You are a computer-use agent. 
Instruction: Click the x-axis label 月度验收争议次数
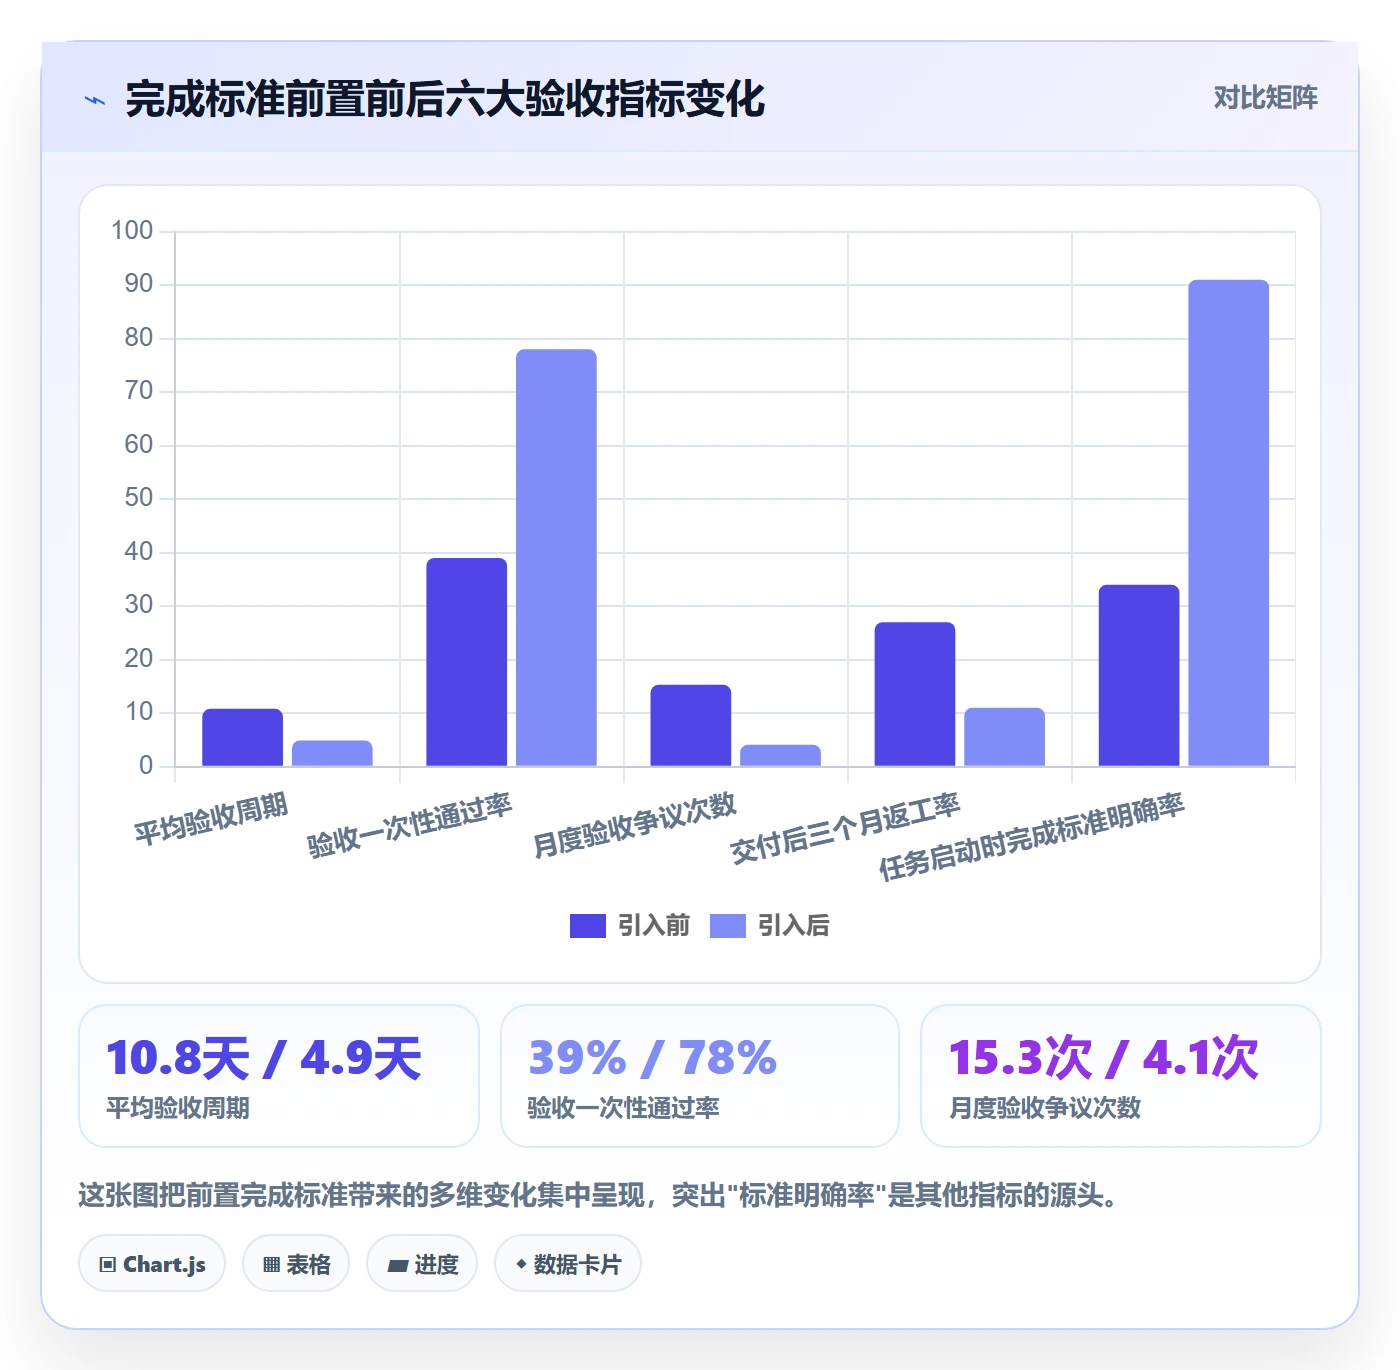click(635, 825)
